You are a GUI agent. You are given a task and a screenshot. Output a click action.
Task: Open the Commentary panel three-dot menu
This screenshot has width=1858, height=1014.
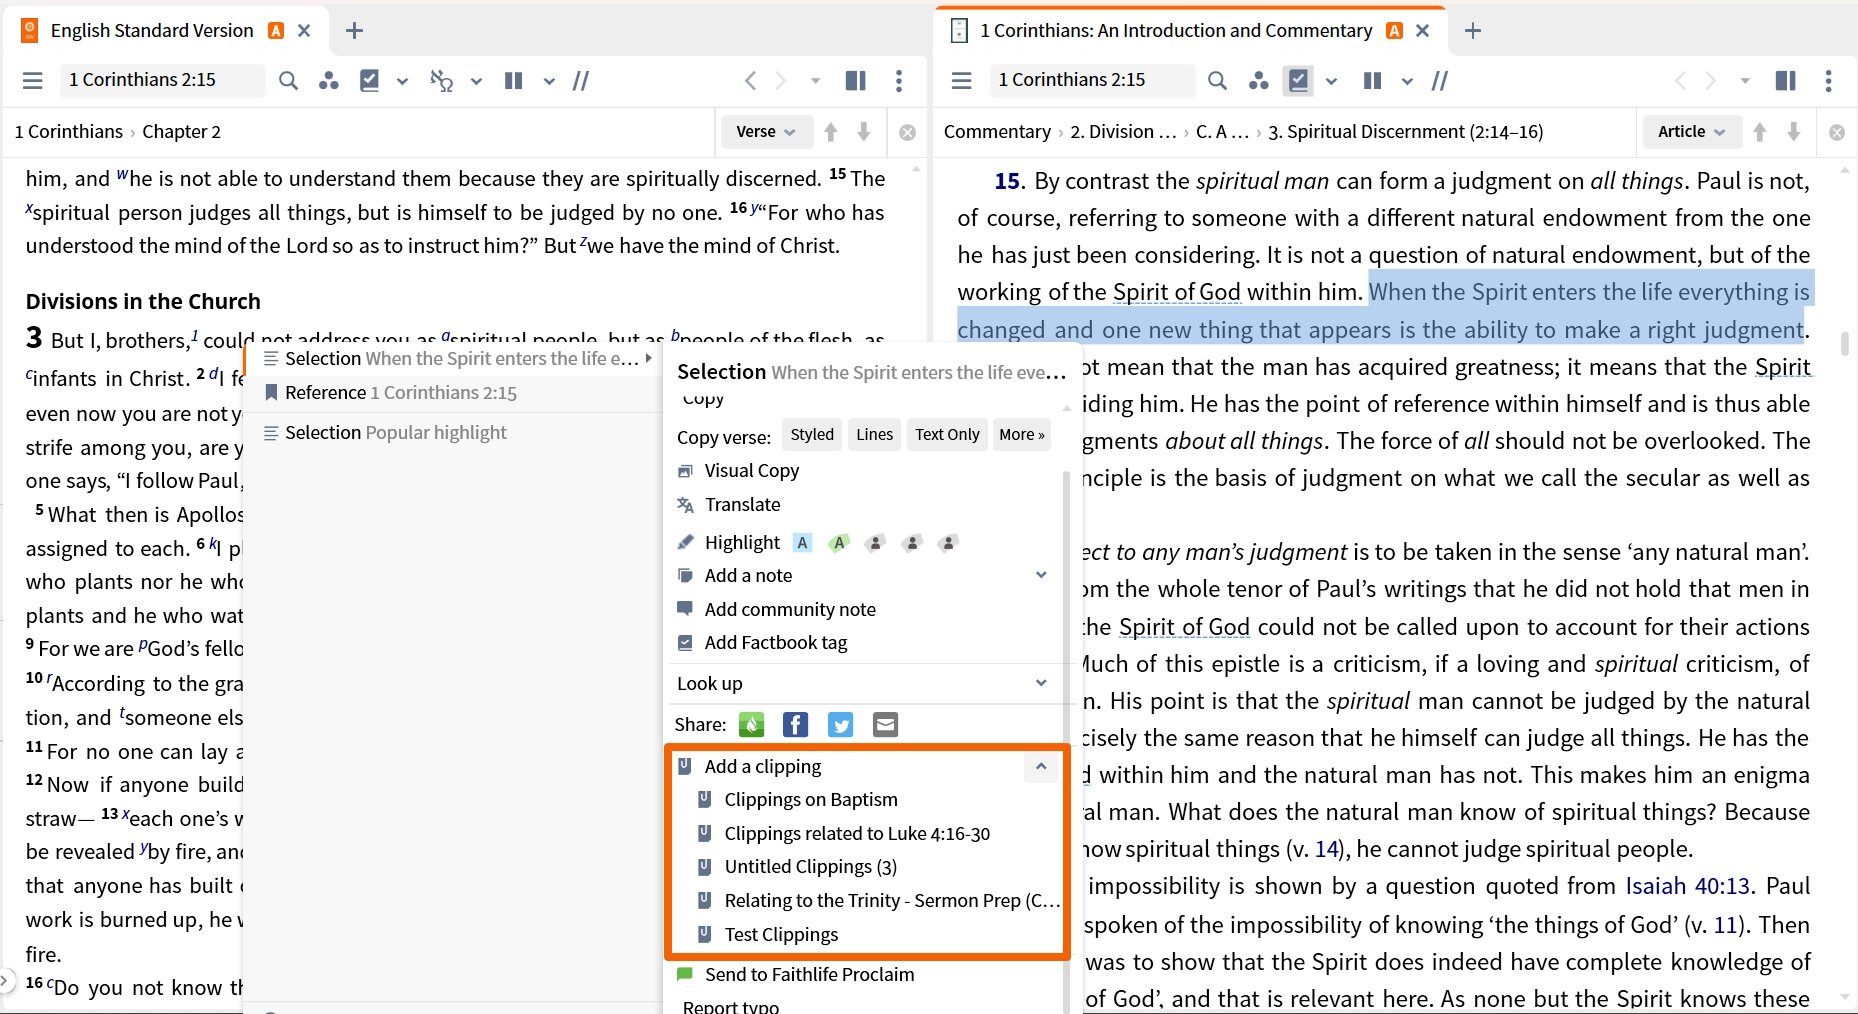[1828, 81]
